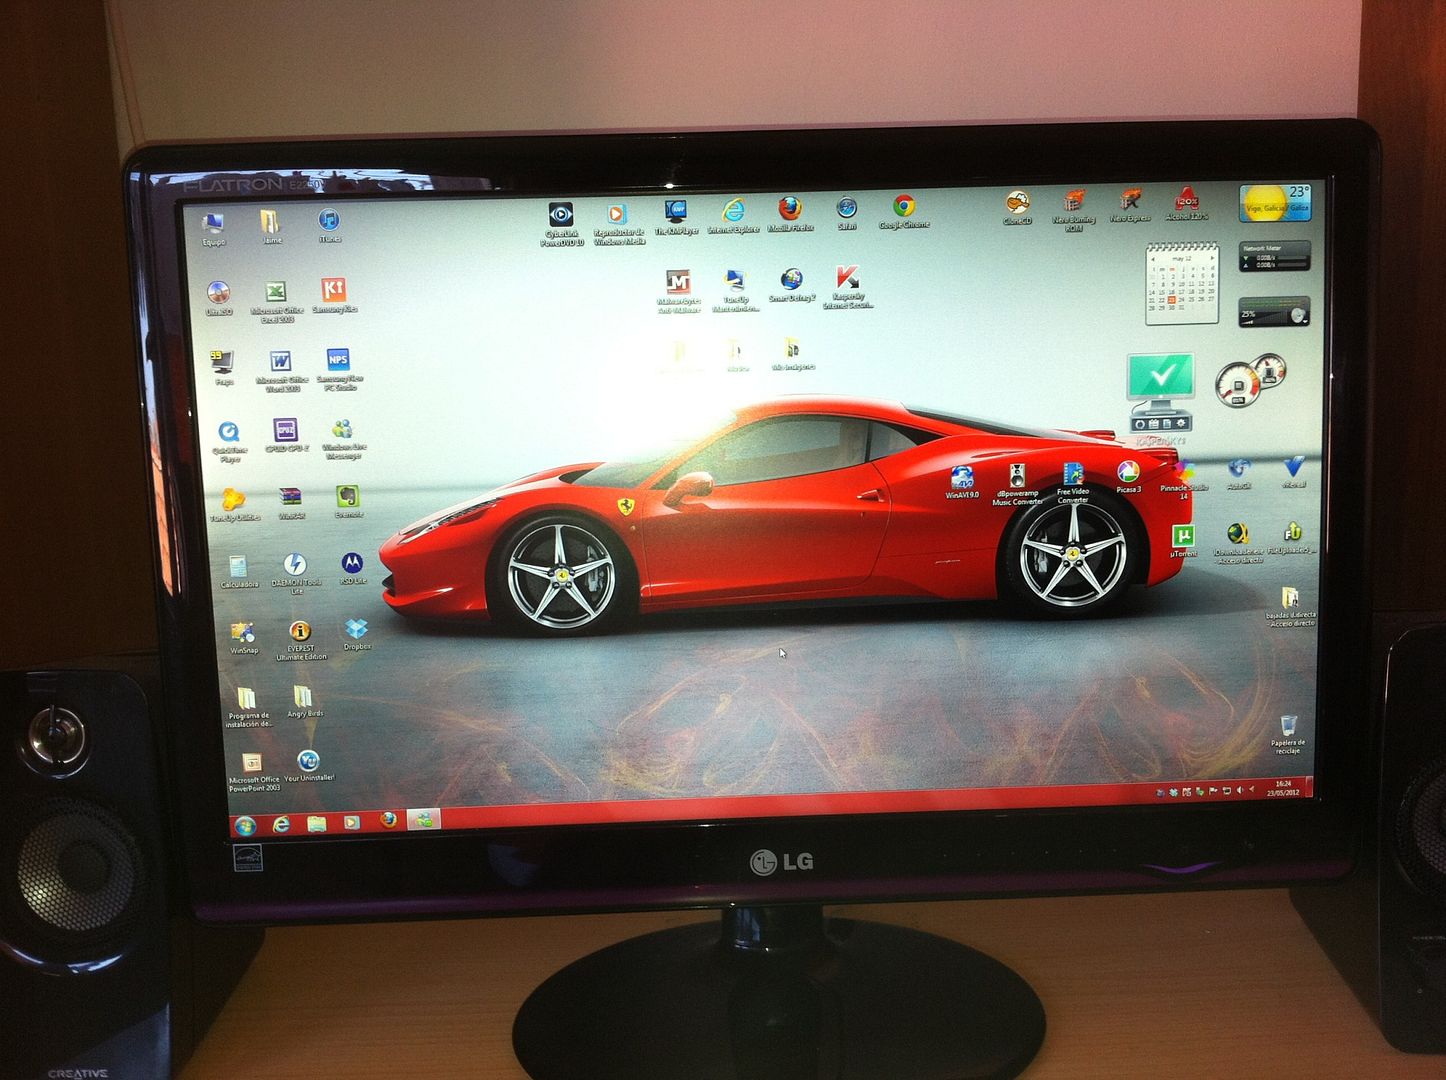This screenshot has width=1446, height=1080.
Task: Click the Windows Start button
Action: coord(245,825)
